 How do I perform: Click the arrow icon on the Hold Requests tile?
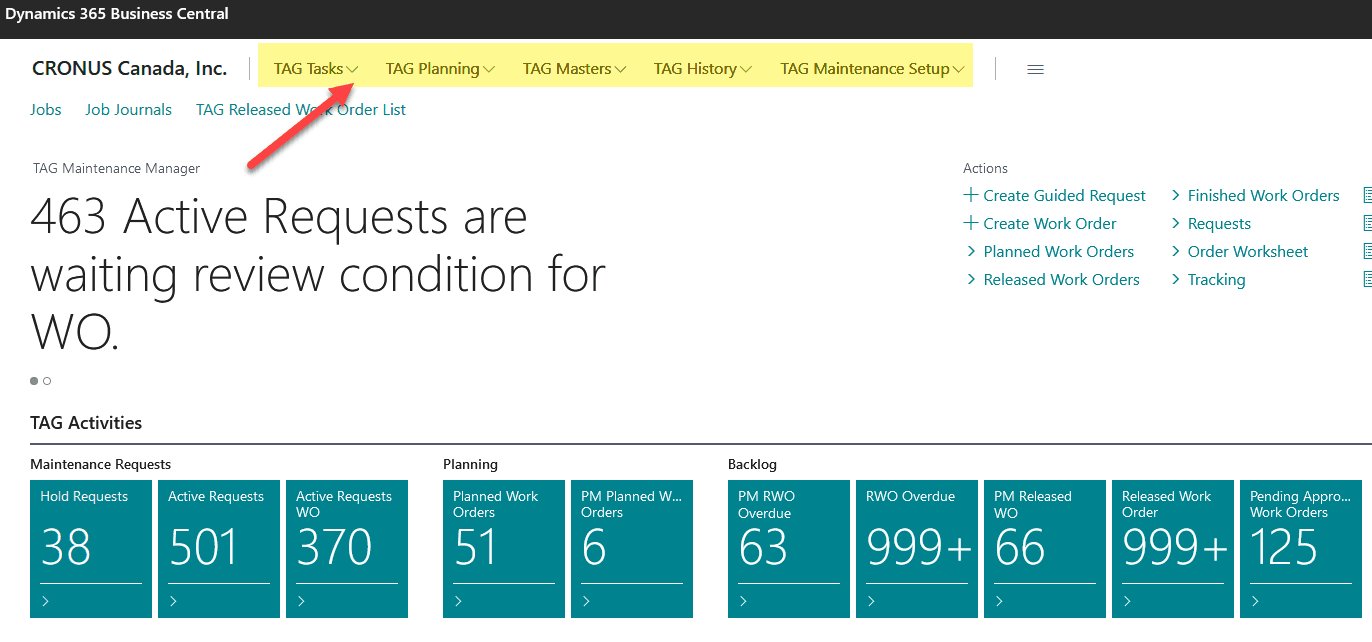pos(46,601)
